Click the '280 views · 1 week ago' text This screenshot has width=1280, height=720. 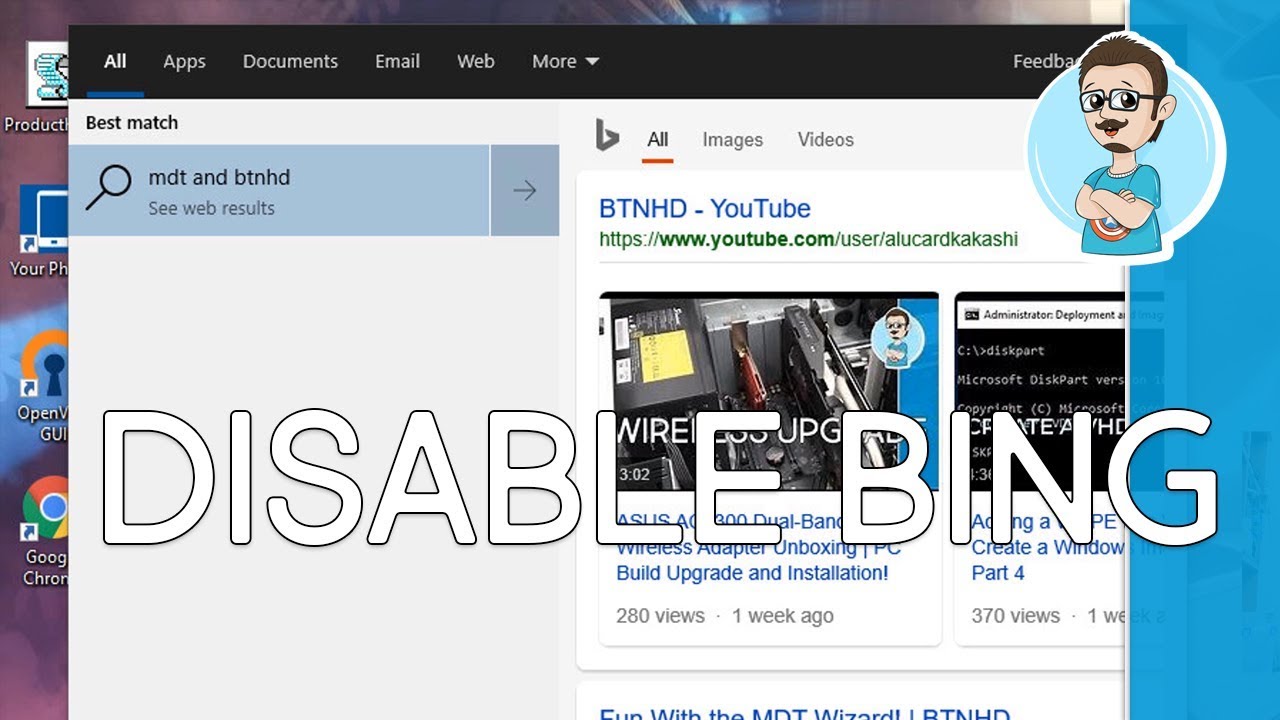(724, 616)
